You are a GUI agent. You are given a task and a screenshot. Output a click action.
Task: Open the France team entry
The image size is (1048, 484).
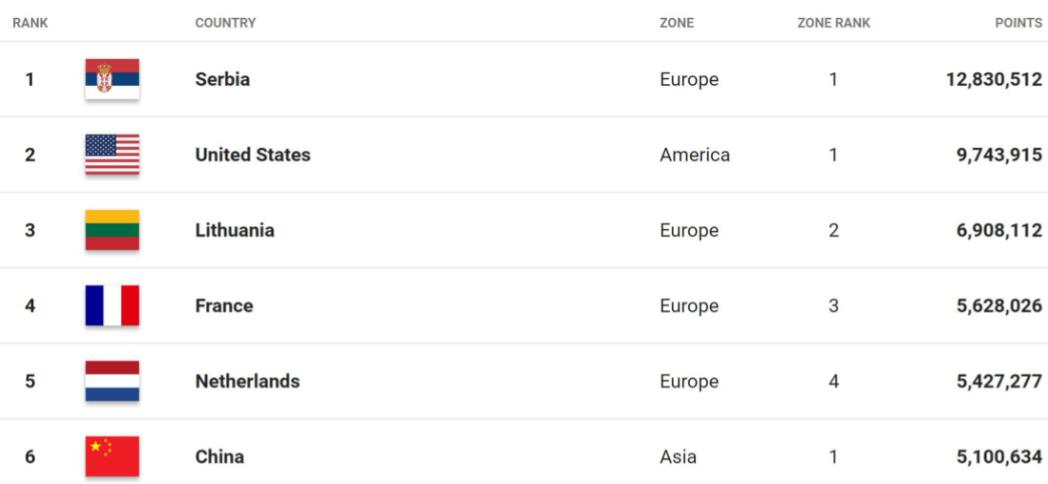coord(224,306)
